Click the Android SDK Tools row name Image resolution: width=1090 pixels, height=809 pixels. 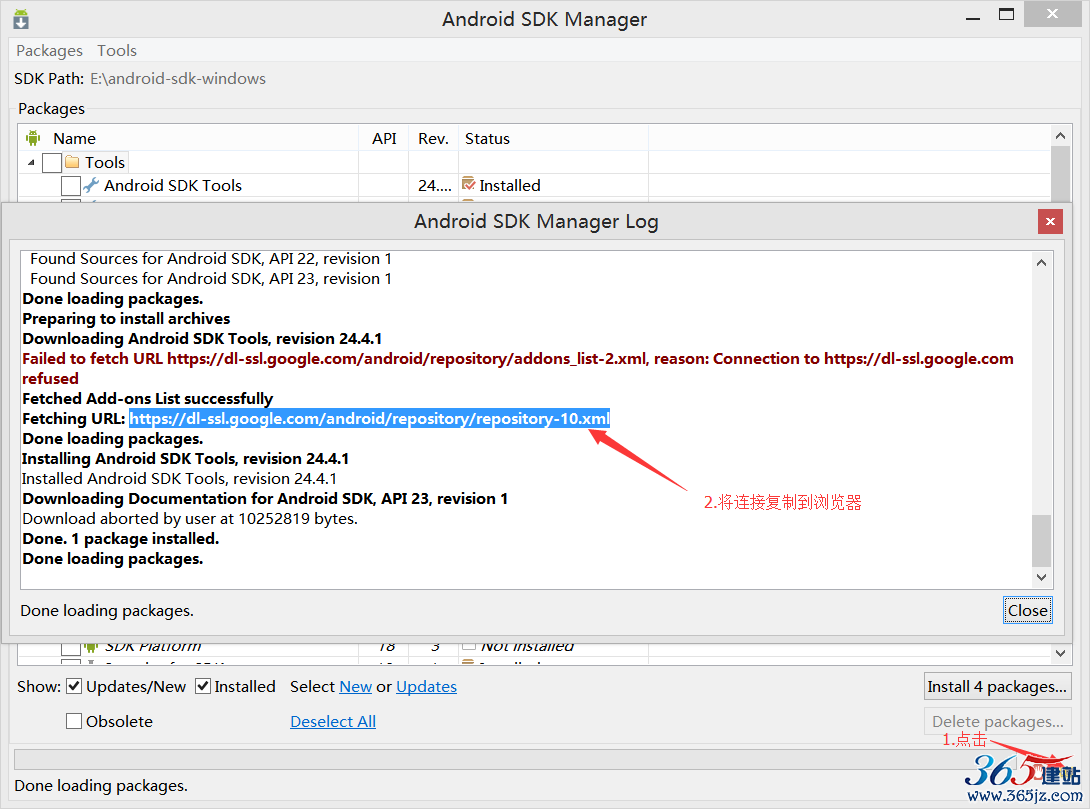(173, 186)
